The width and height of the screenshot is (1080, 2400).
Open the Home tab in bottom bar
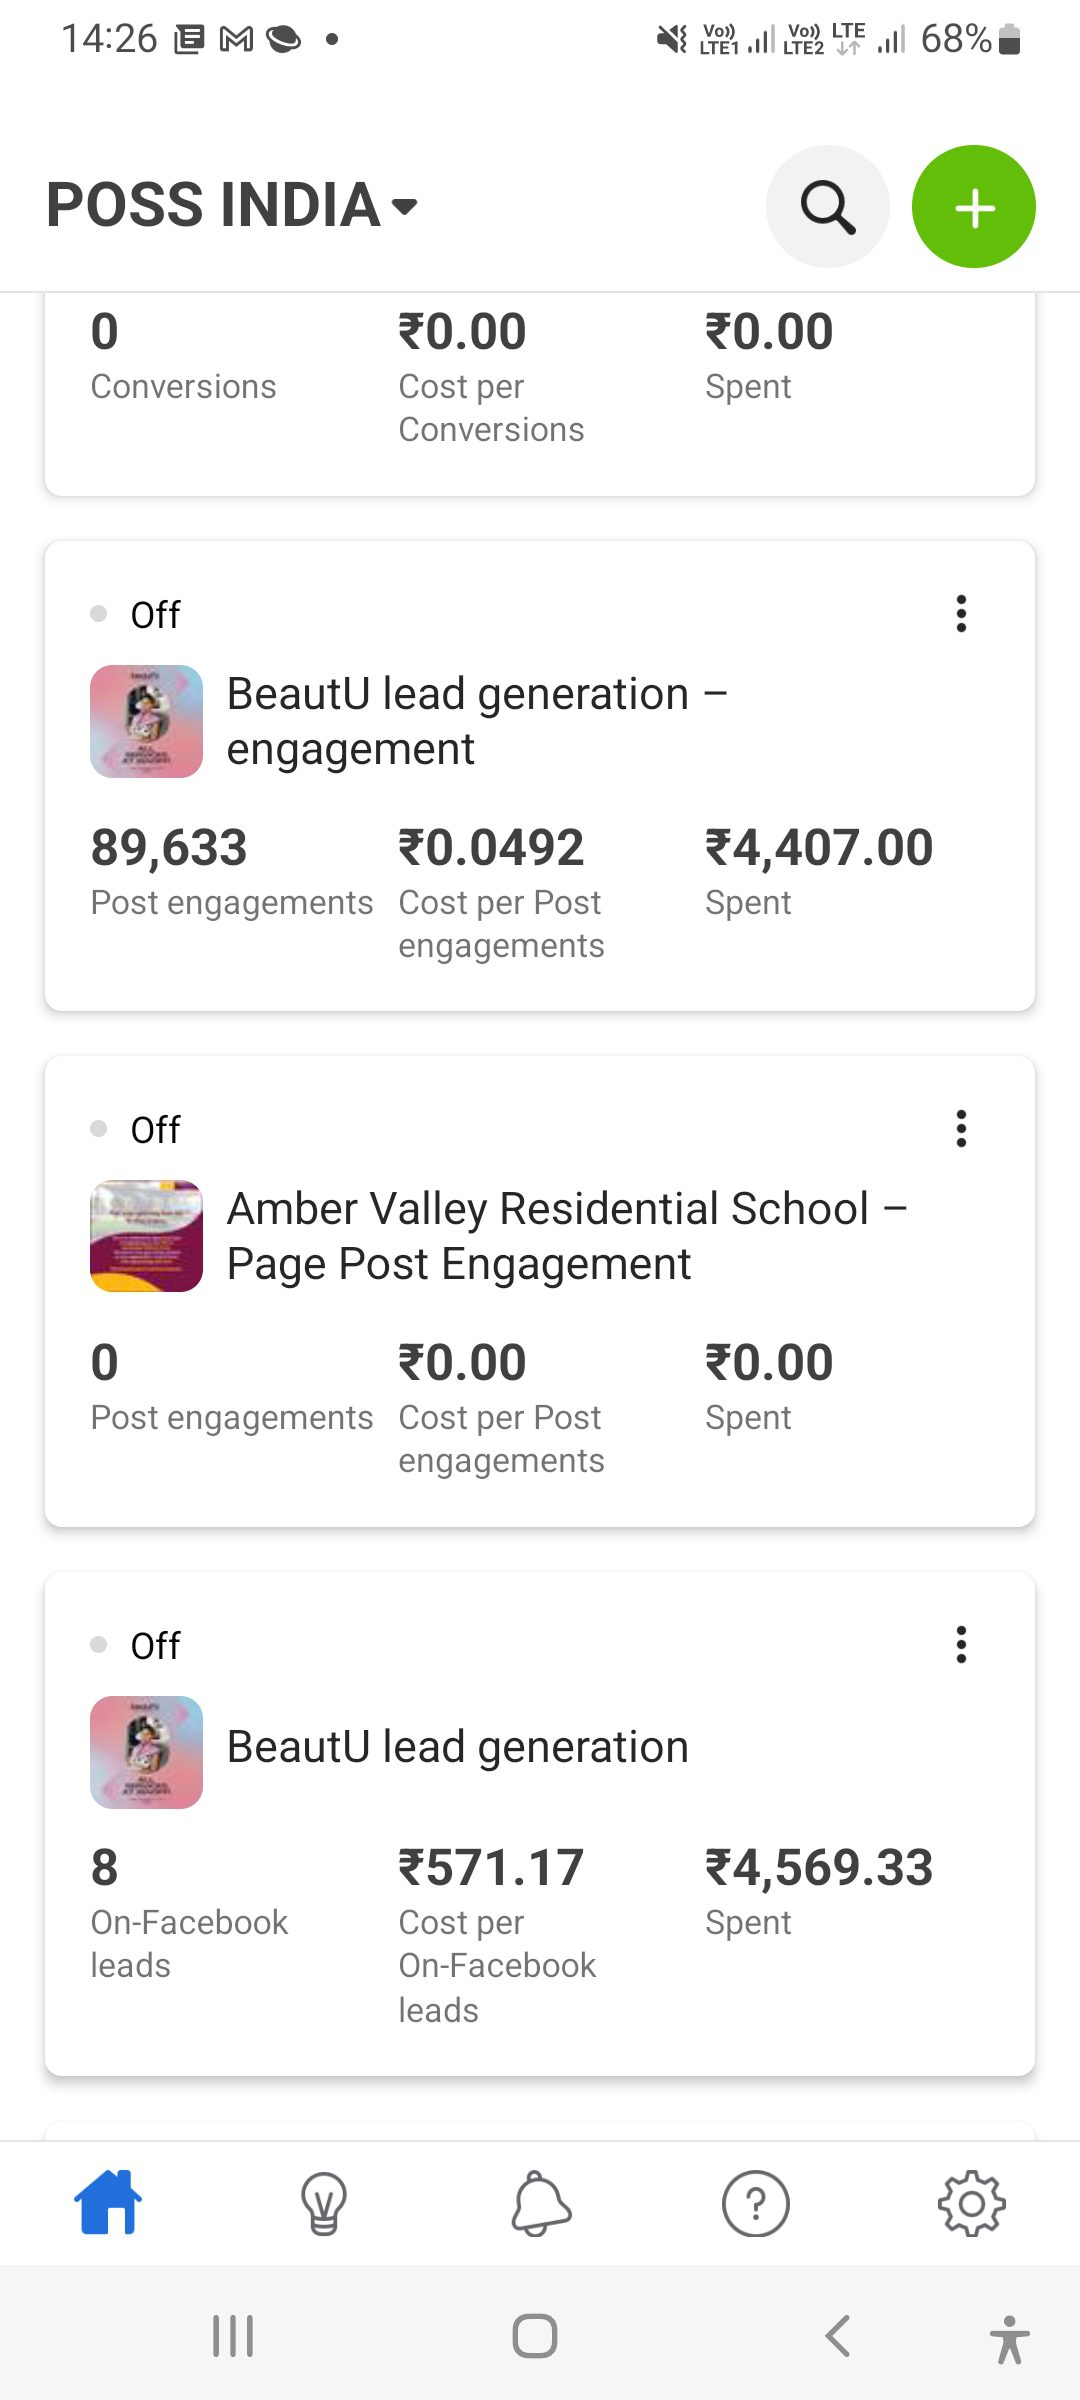coord(108,2202)
